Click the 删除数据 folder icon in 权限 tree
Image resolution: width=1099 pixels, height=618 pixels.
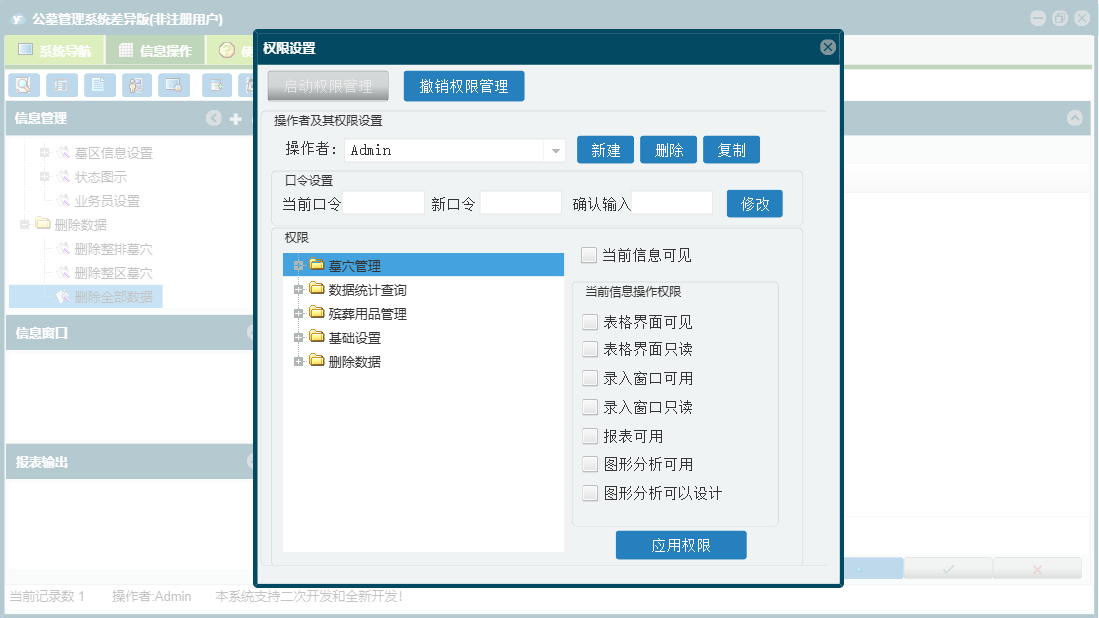click(x=317, y=361)
